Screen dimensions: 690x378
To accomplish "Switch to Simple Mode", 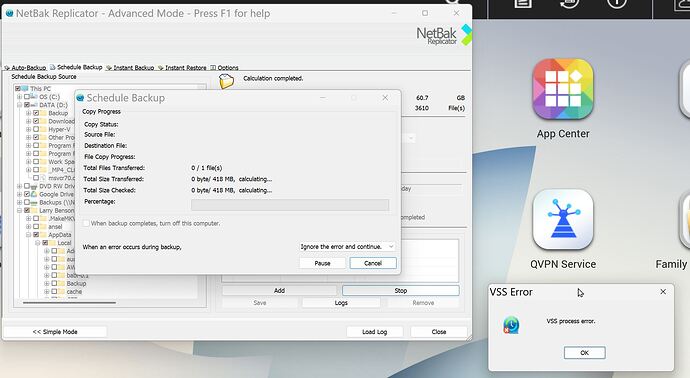I will point(55,332).
